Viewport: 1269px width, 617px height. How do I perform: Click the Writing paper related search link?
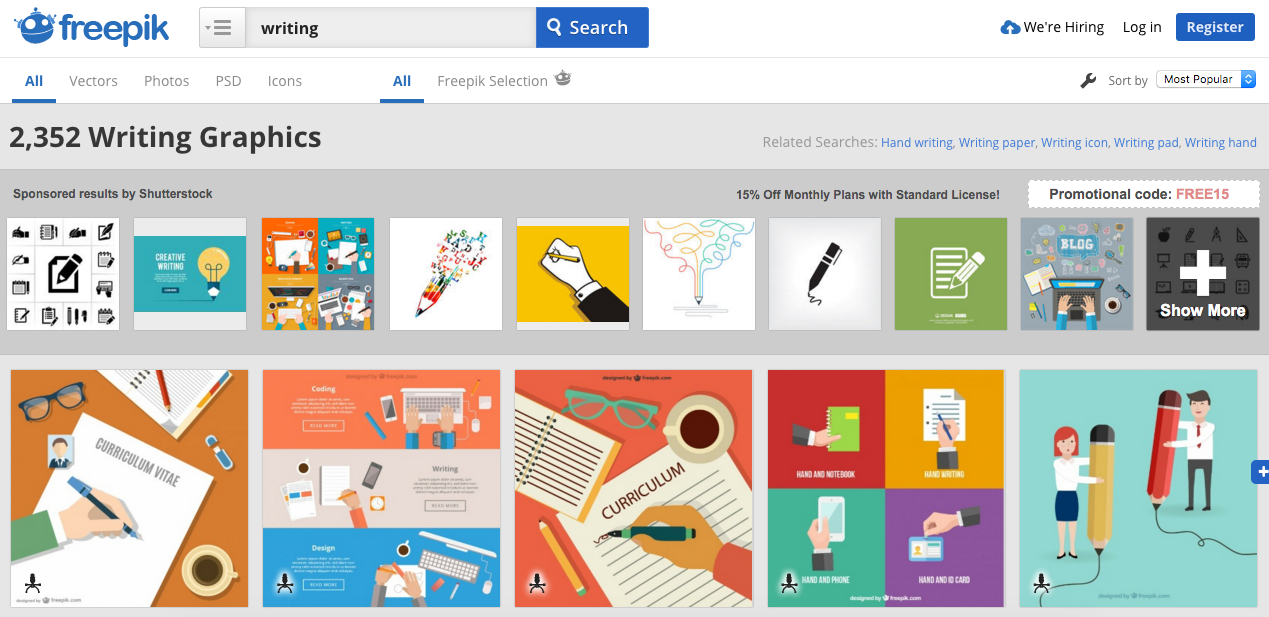(x=996, y=142)
